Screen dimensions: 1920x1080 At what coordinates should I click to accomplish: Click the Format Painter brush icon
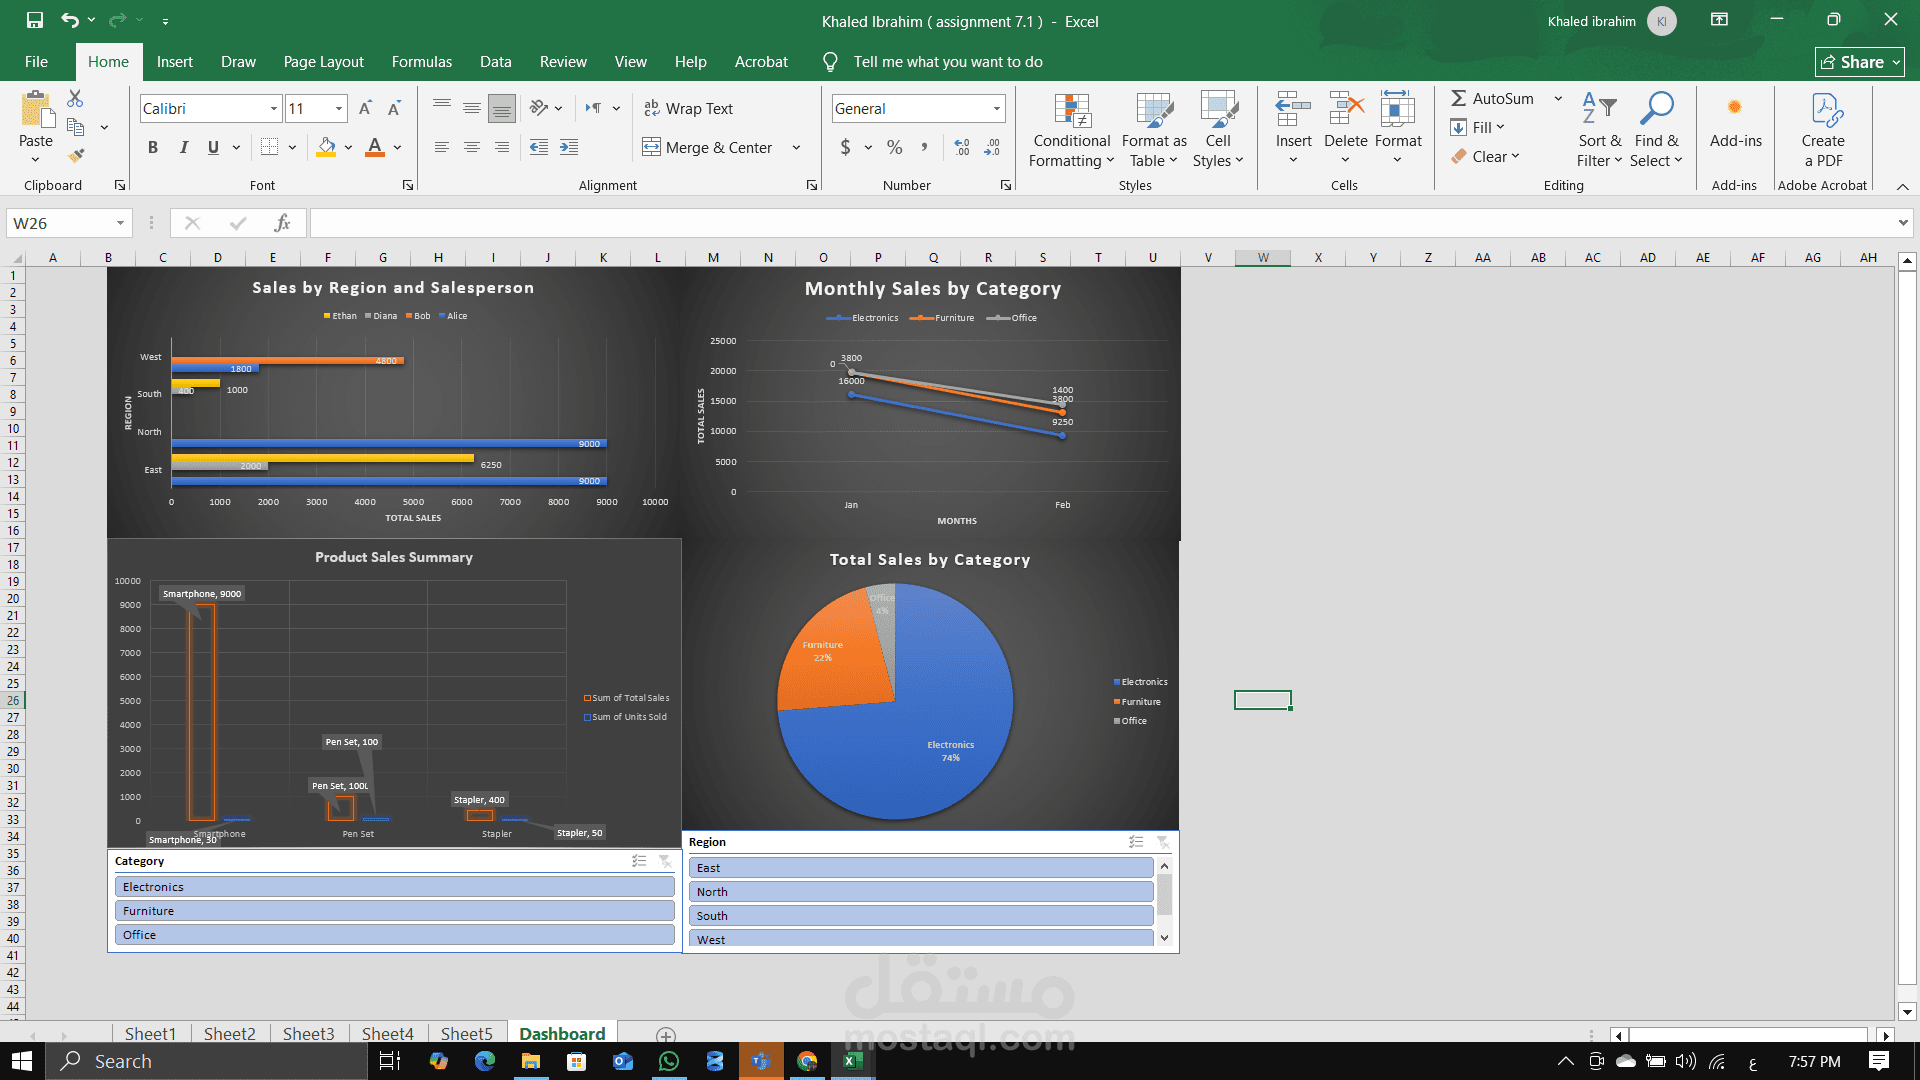(x=76, y=156)
